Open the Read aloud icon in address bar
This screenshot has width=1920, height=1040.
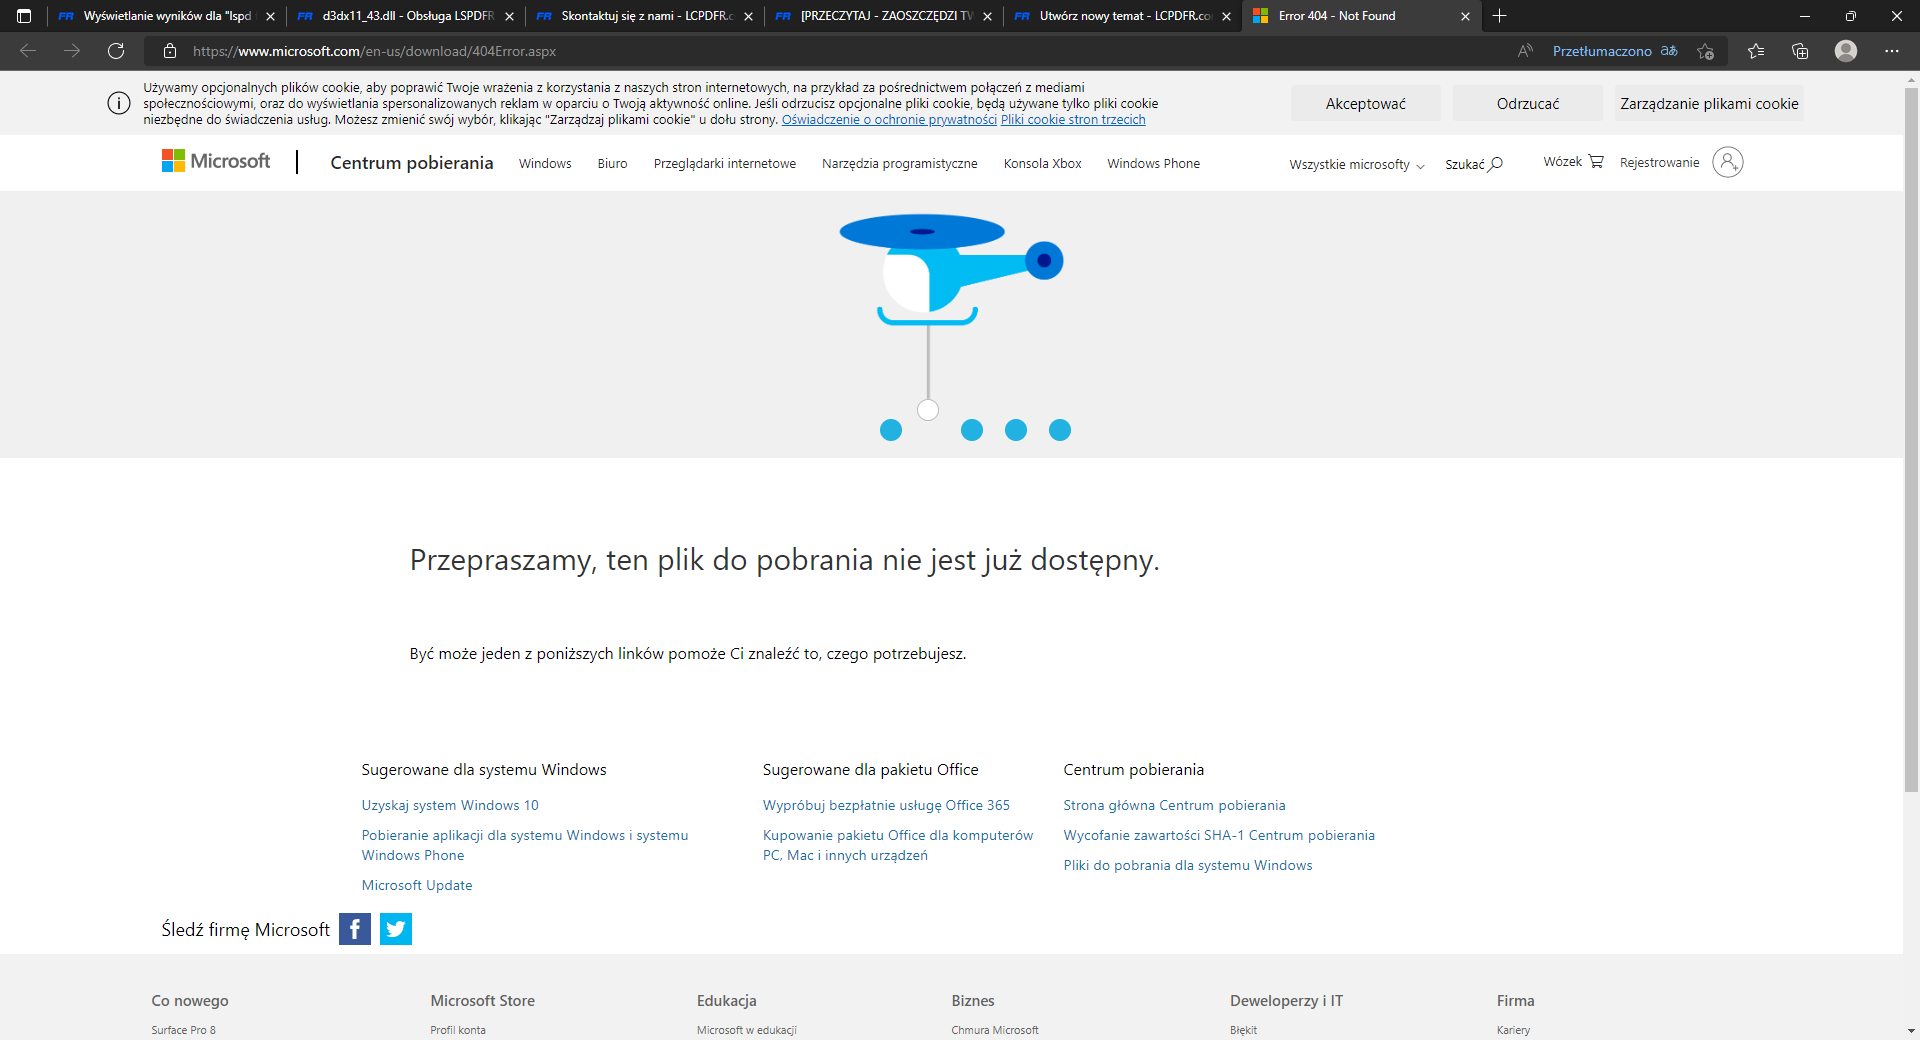coord(1525,51)
